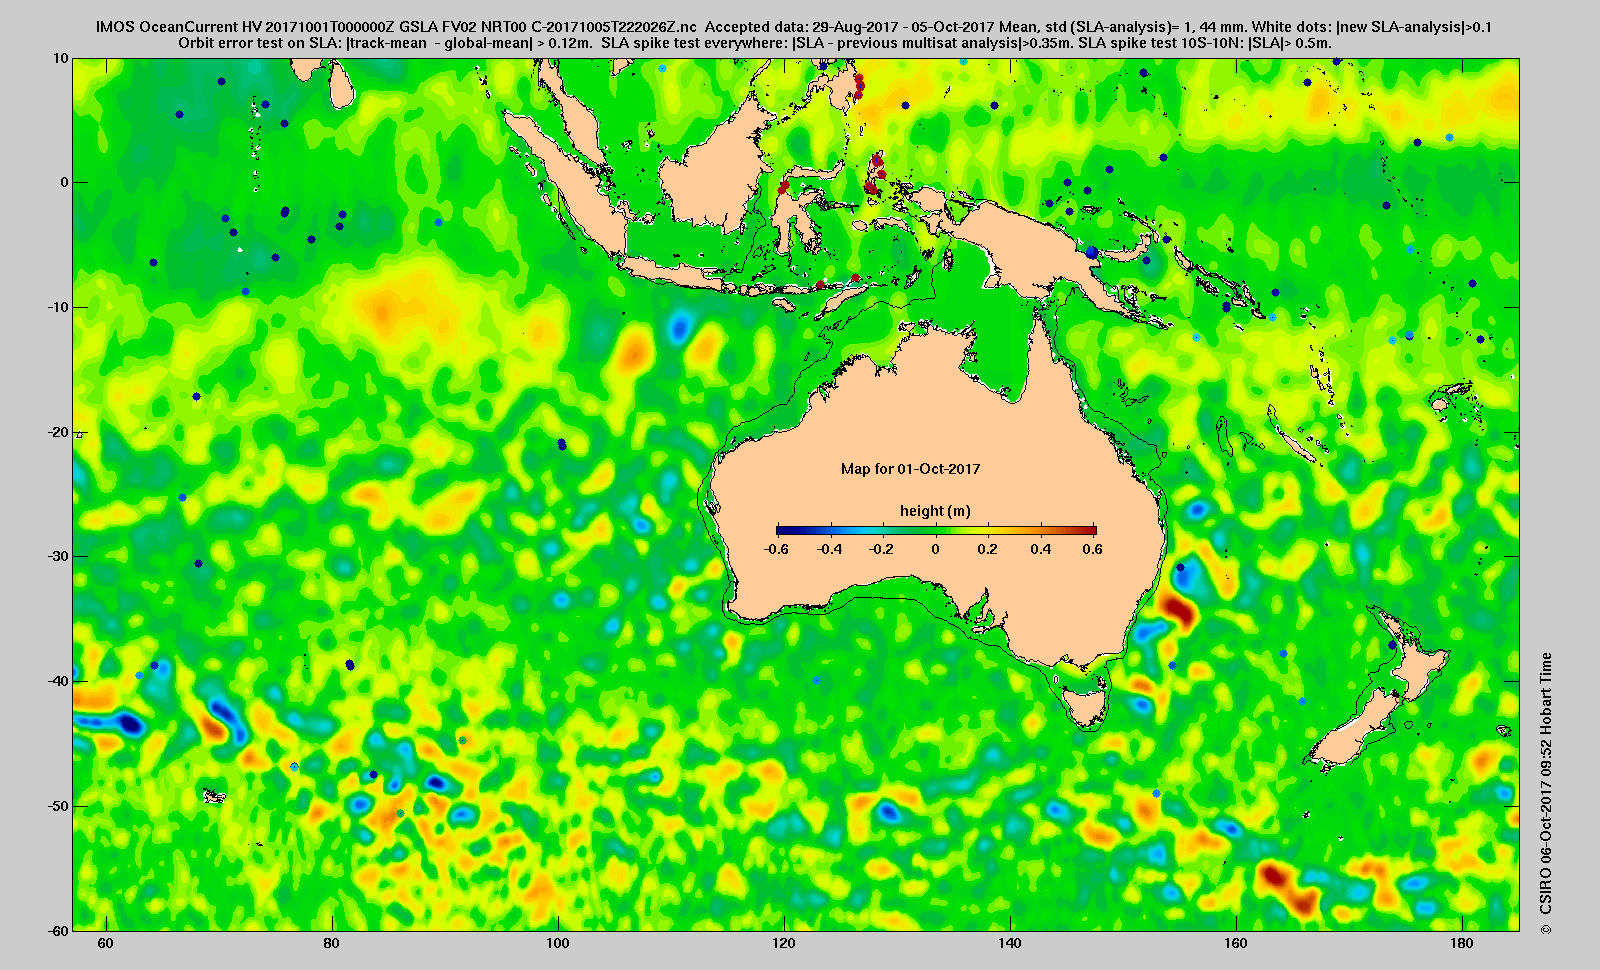Click the "IMOS OceanCurrent HV" title line
Screen dimensions: 1600x970
(x=793, y=27)
